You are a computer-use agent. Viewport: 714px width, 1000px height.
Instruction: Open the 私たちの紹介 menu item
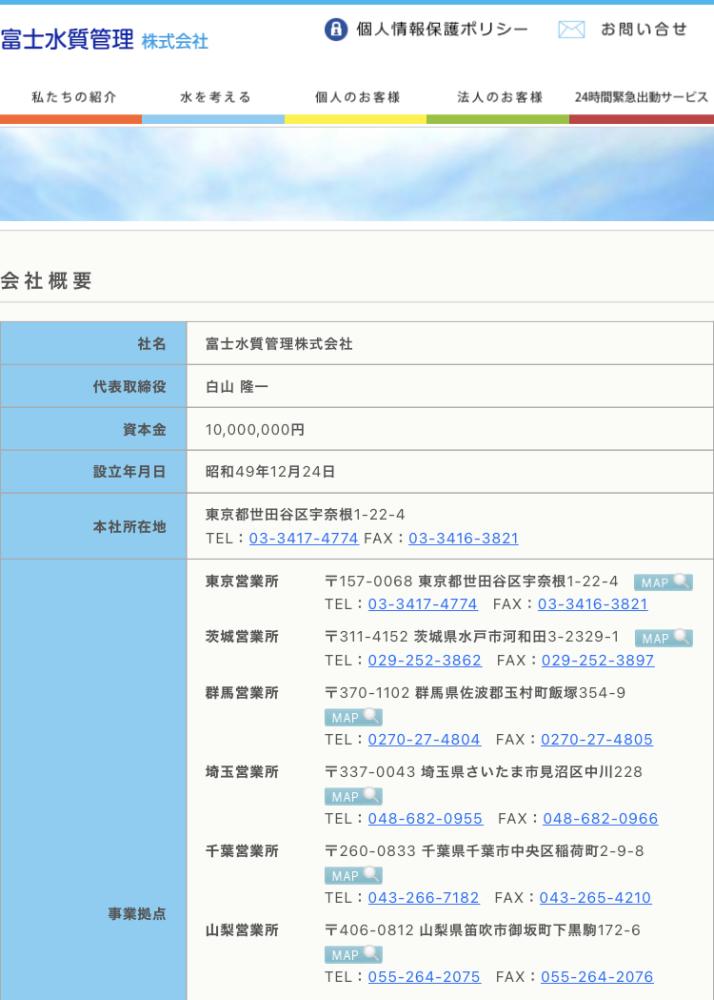click(x=73, y=97)
